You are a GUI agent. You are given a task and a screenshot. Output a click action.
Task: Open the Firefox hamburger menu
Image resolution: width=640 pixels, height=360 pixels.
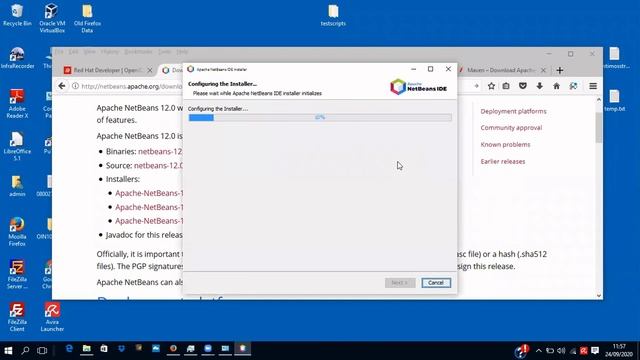(x=593, y=86)
